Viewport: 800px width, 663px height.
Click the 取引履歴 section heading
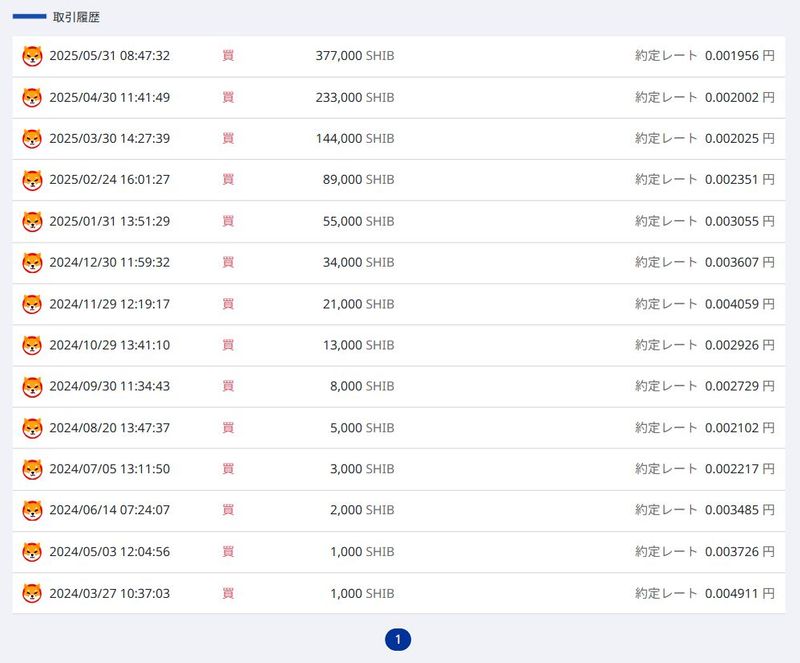click(76, 17)
